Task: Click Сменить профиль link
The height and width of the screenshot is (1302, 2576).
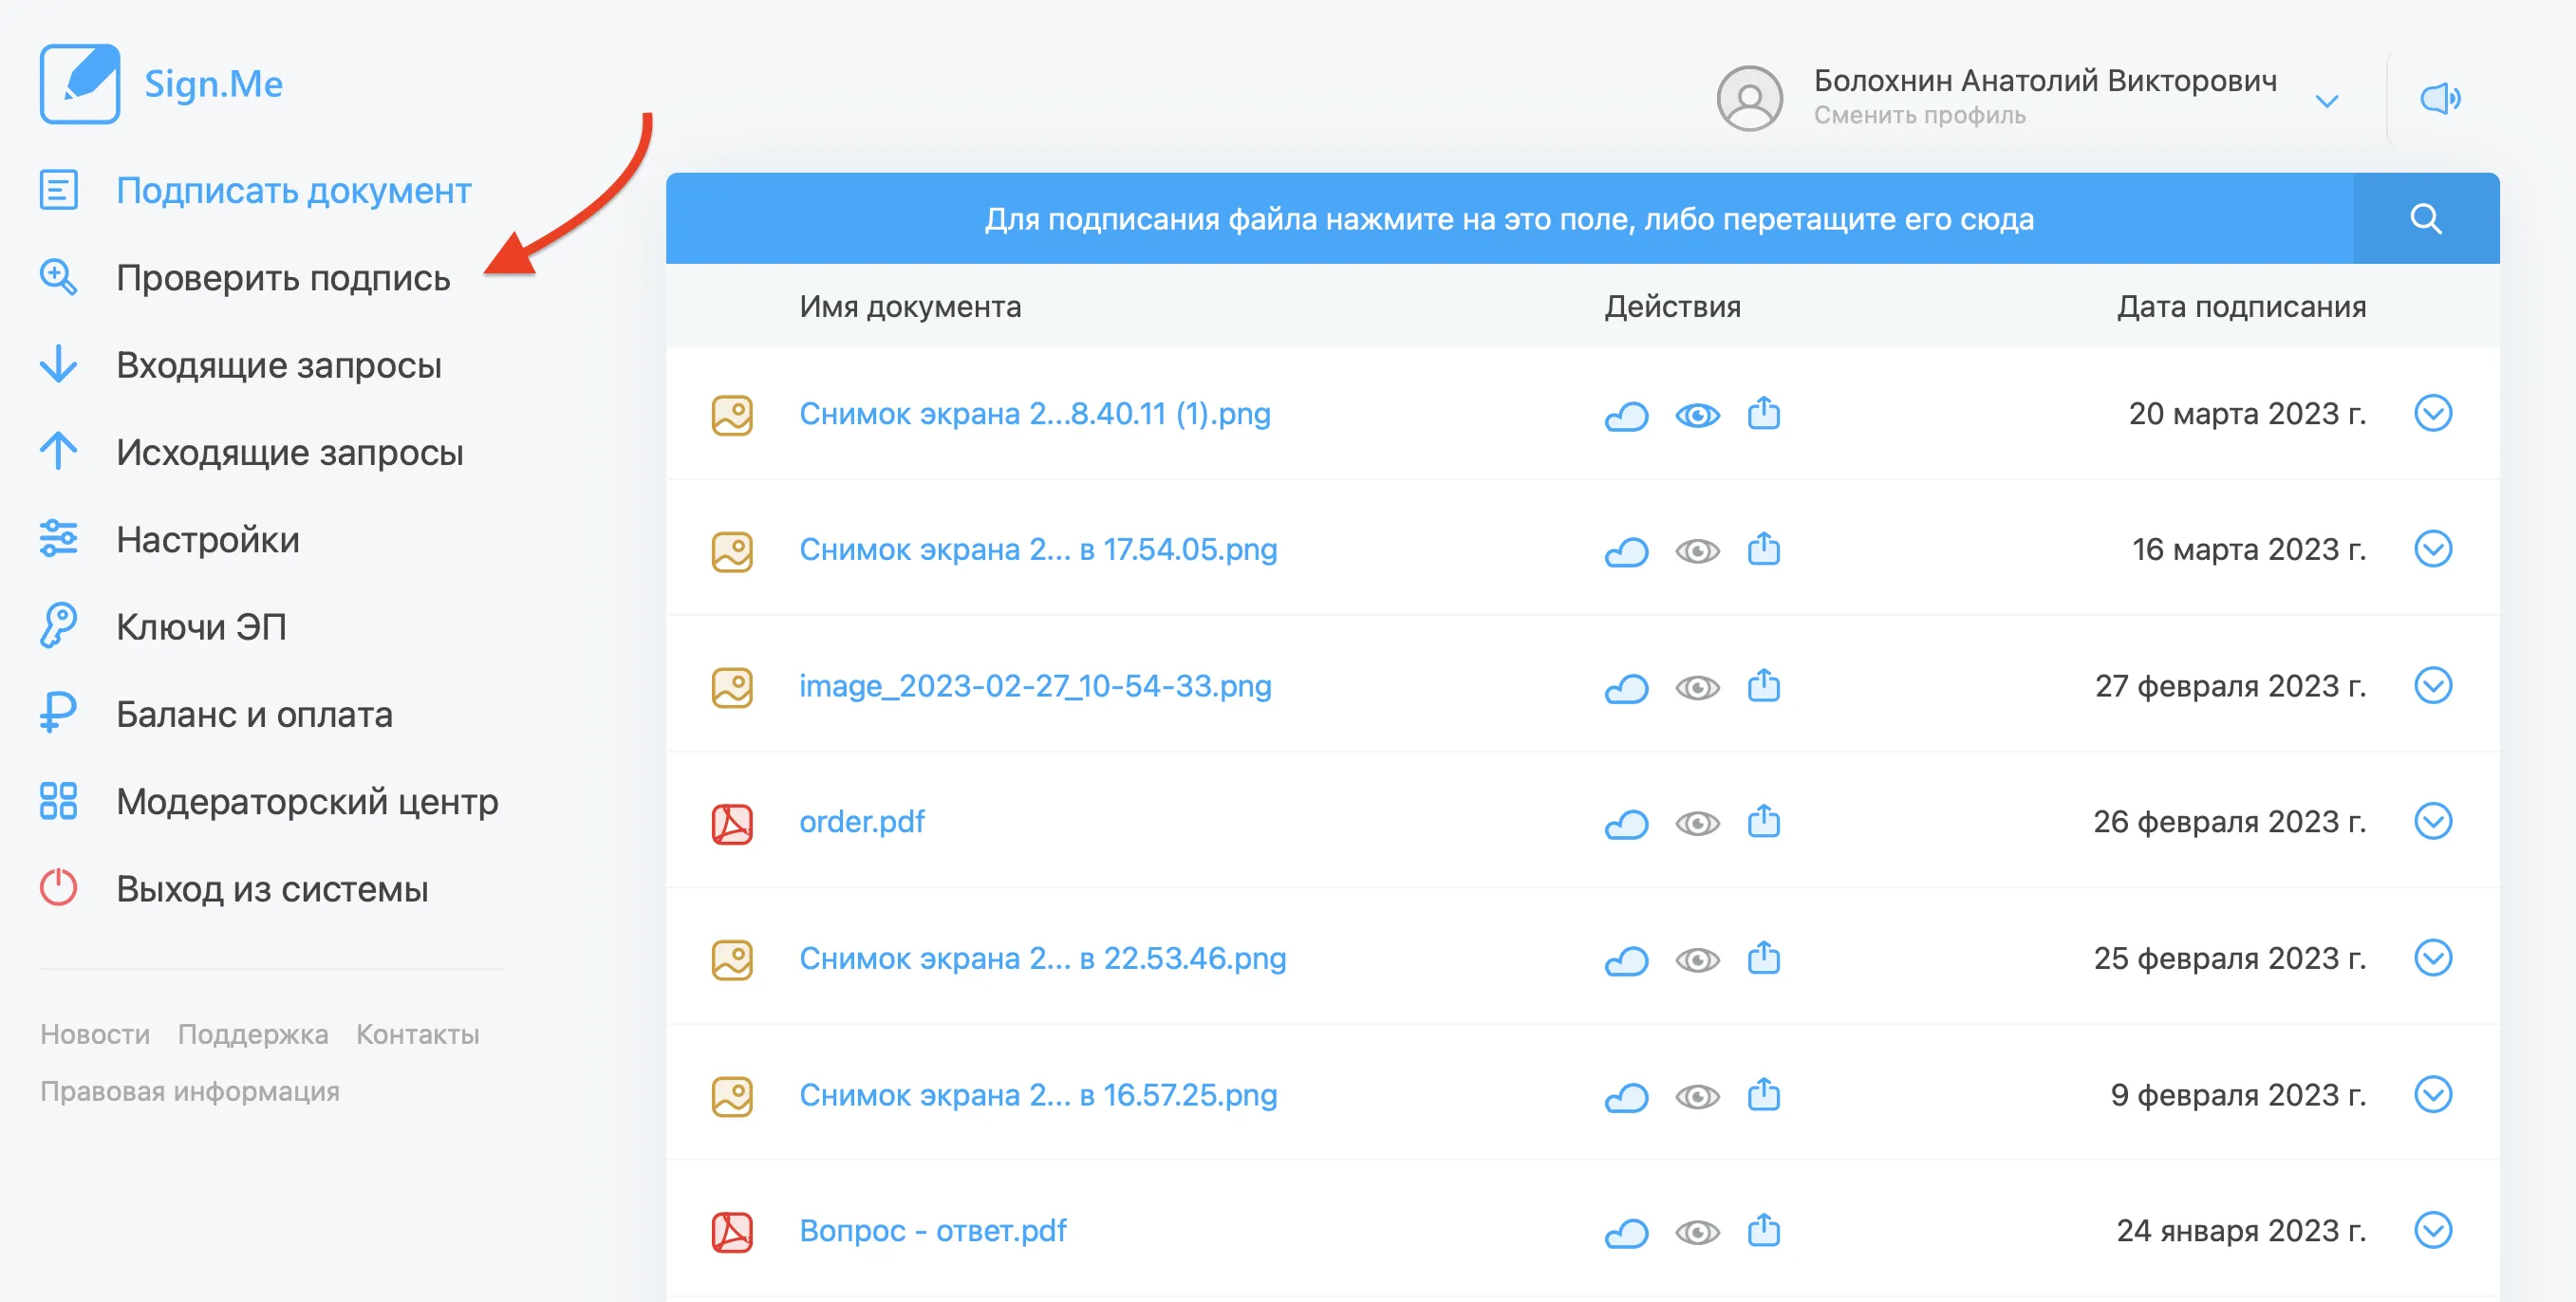Action: [1919, 115]
